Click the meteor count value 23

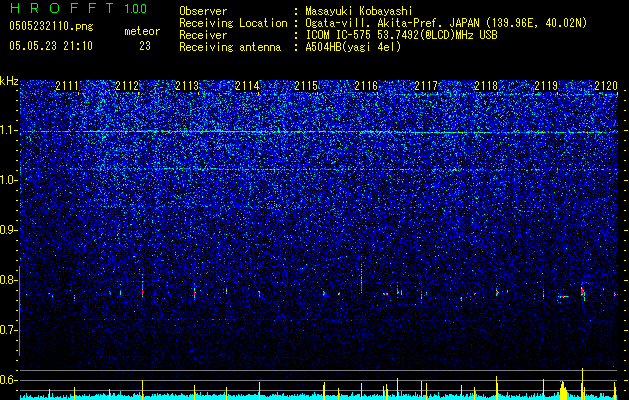(145, 46)
